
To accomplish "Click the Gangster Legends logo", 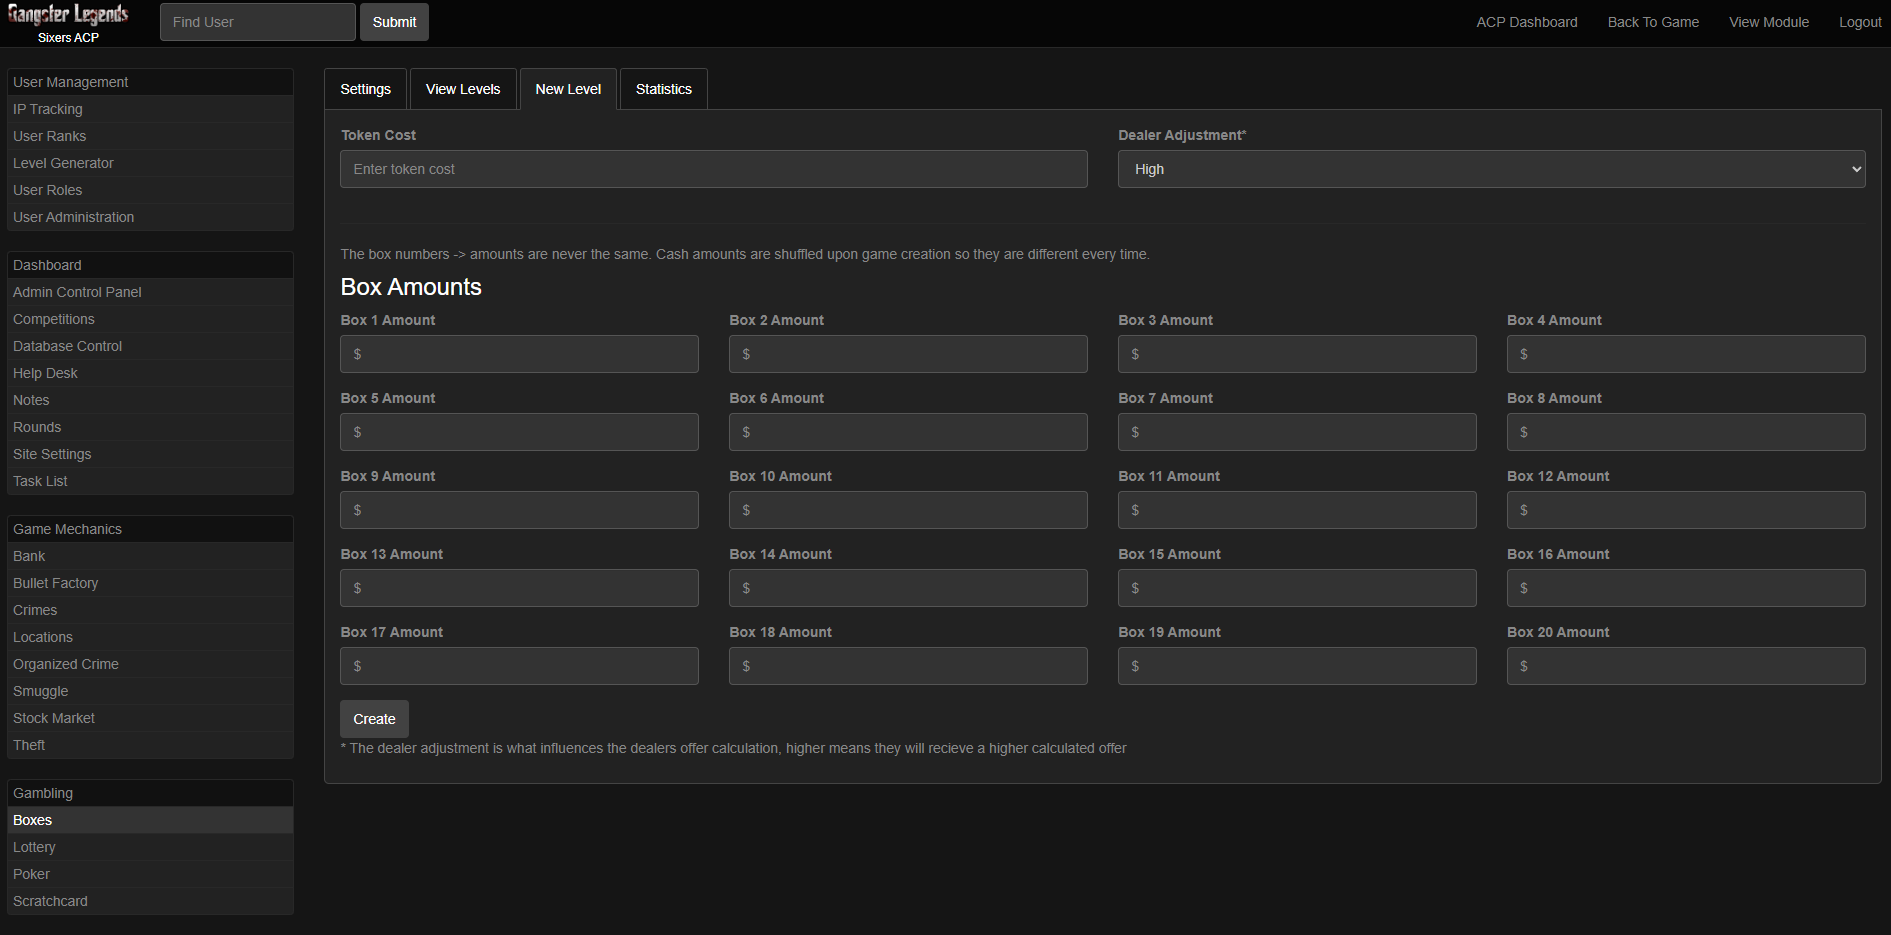I will 68,15.
